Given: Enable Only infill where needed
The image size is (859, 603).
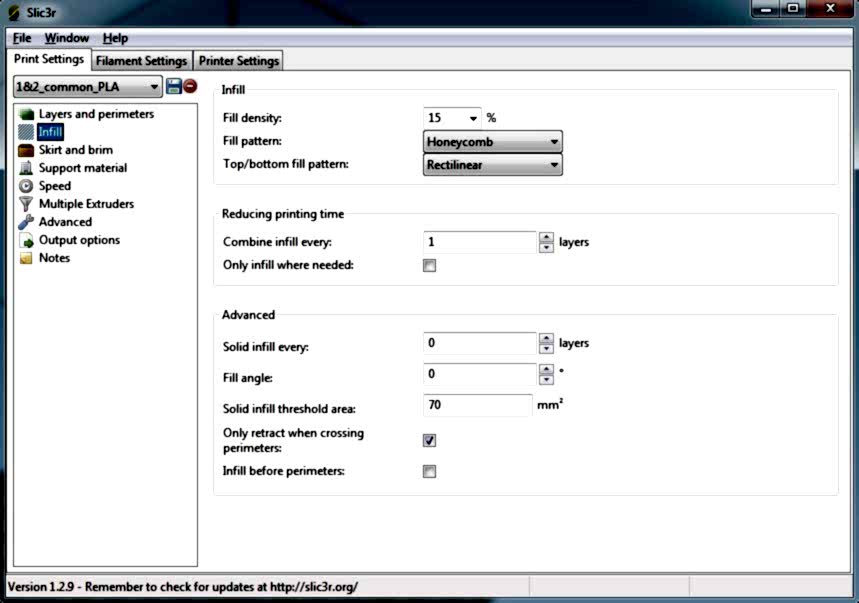Looking at the screenshot, I should pyautogui.click(x=430, y=266).
